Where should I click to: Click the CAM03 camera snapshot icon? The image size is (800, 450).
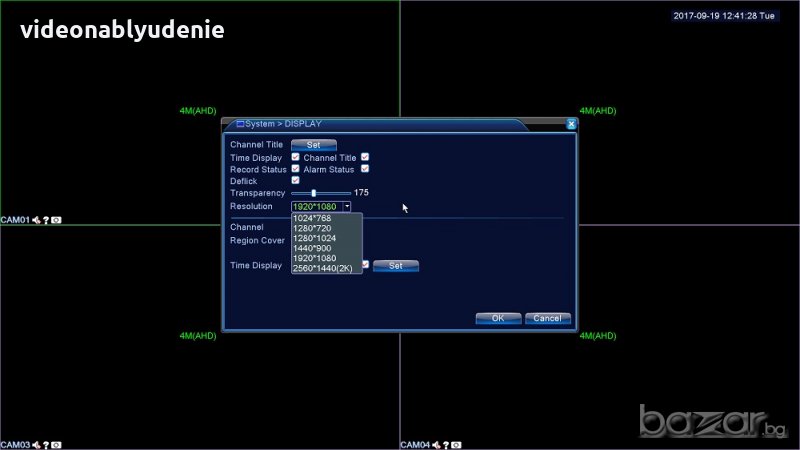pyautogui.click(x=56, y=444)
